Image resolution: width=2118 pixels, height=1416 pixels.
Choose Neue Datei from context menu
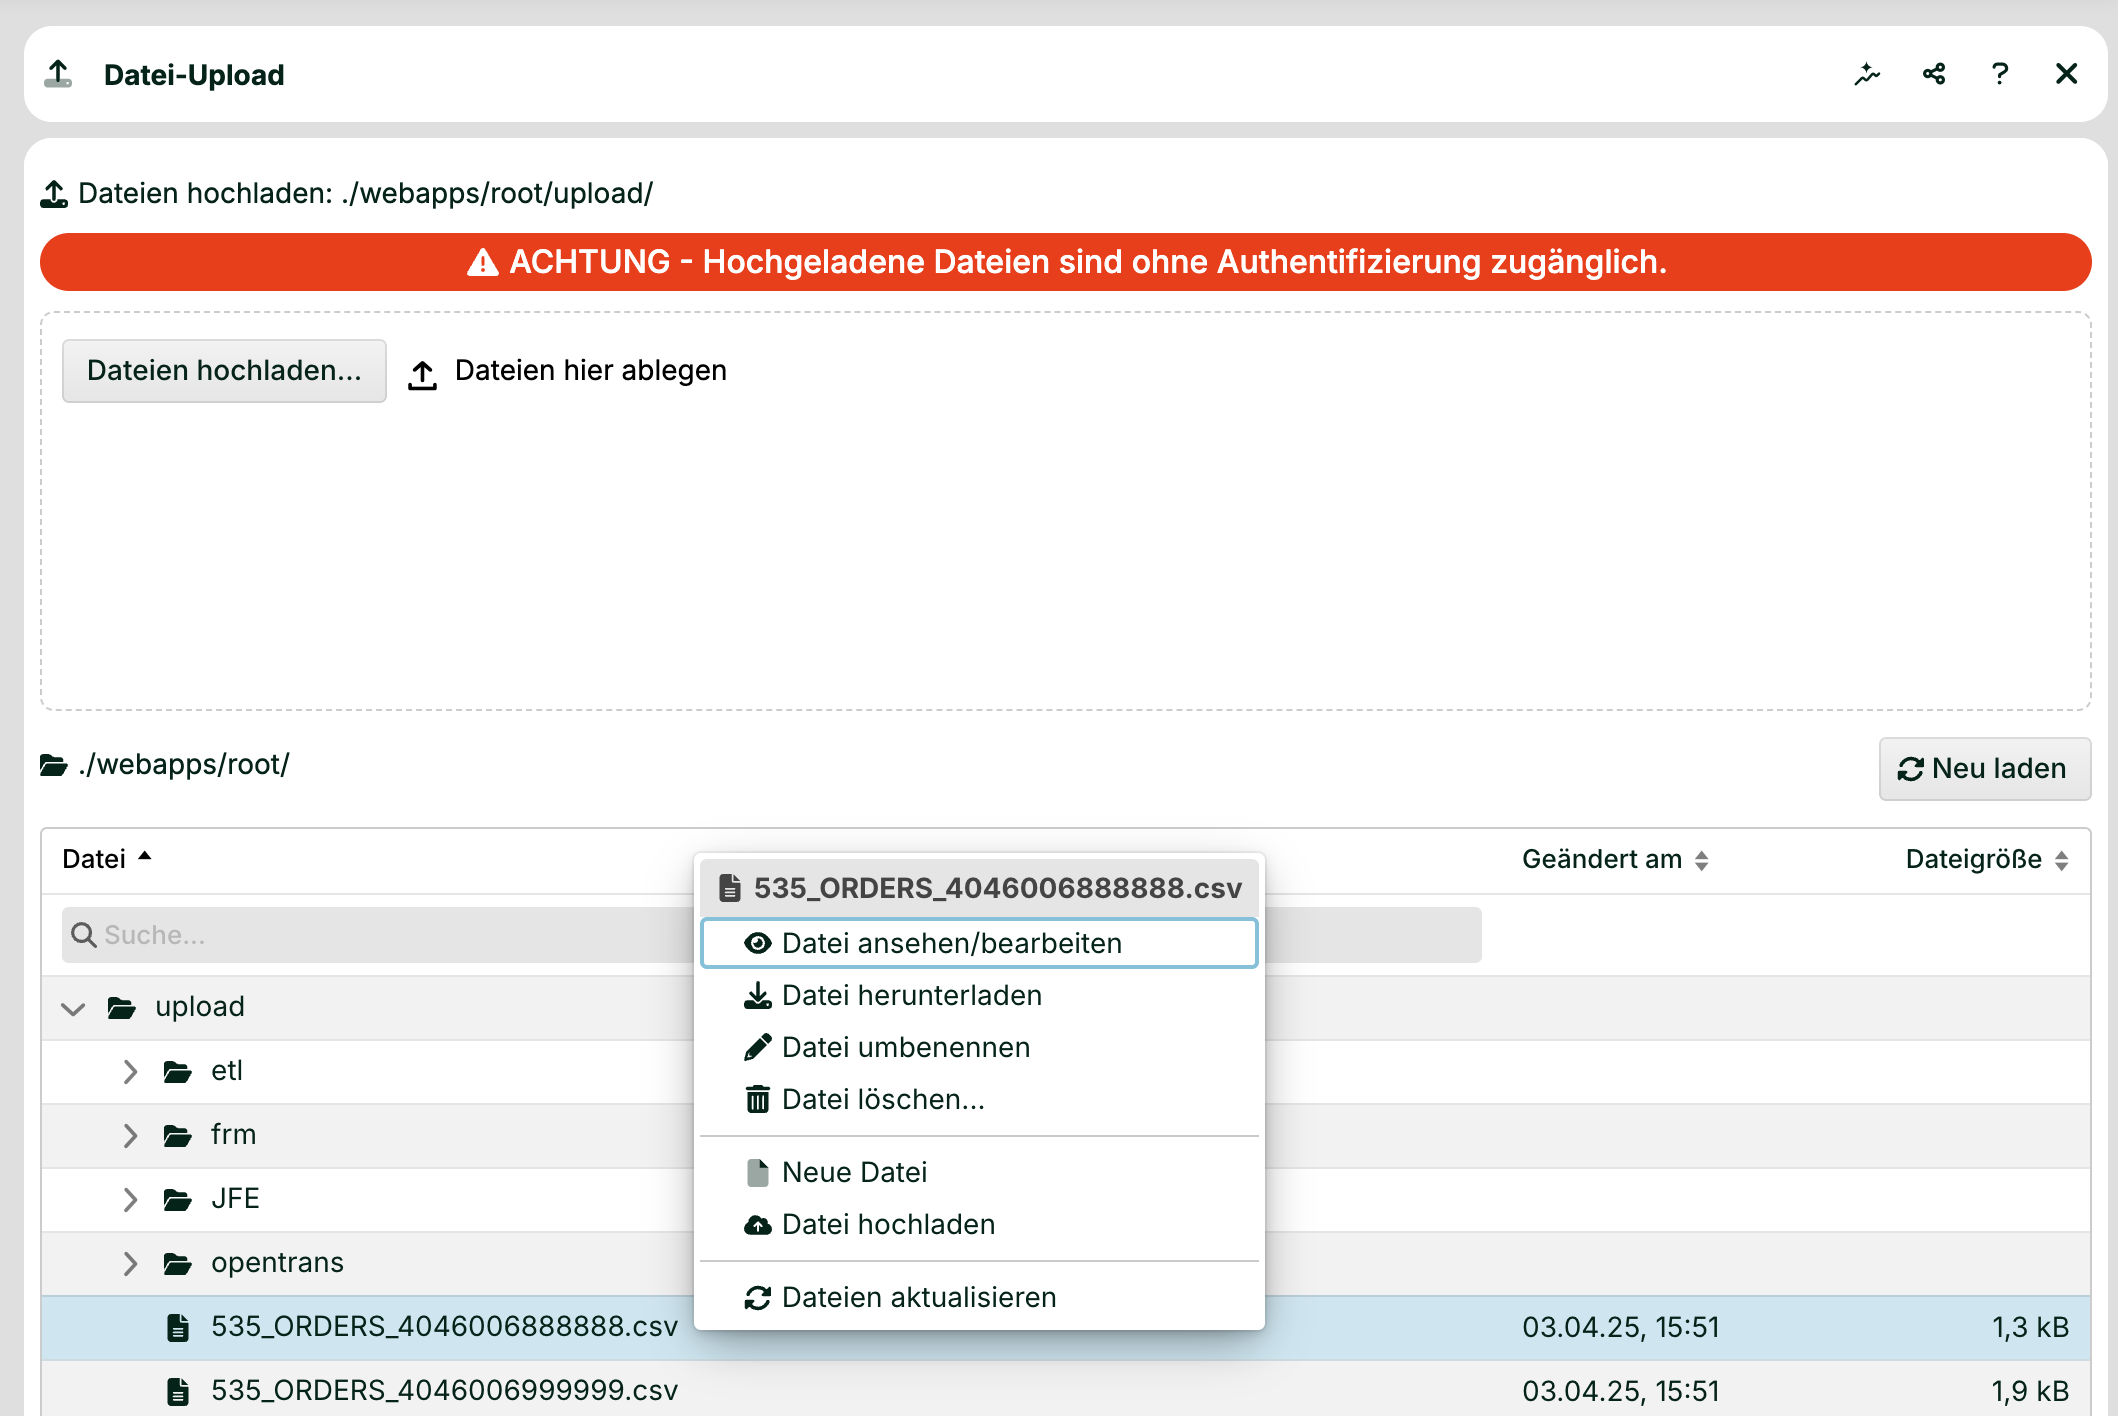(x=979, y=1172)
